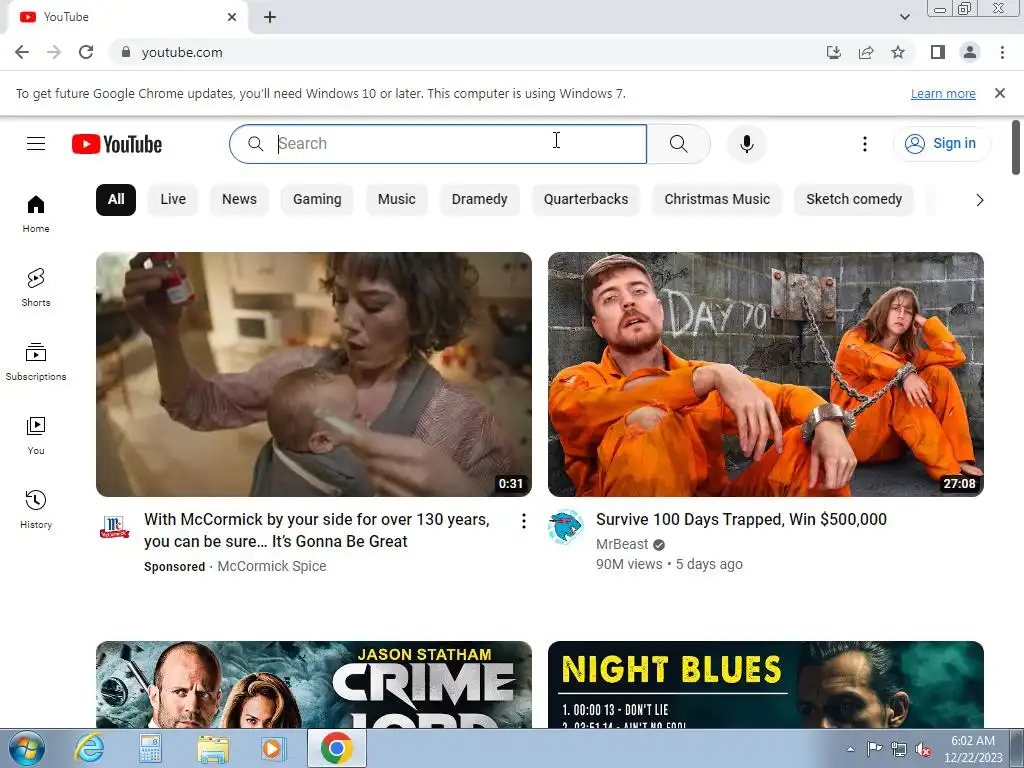This screenshot has height=768, width=1024.
Task: Show hidden system tray icons
Action: coord(850,749)
